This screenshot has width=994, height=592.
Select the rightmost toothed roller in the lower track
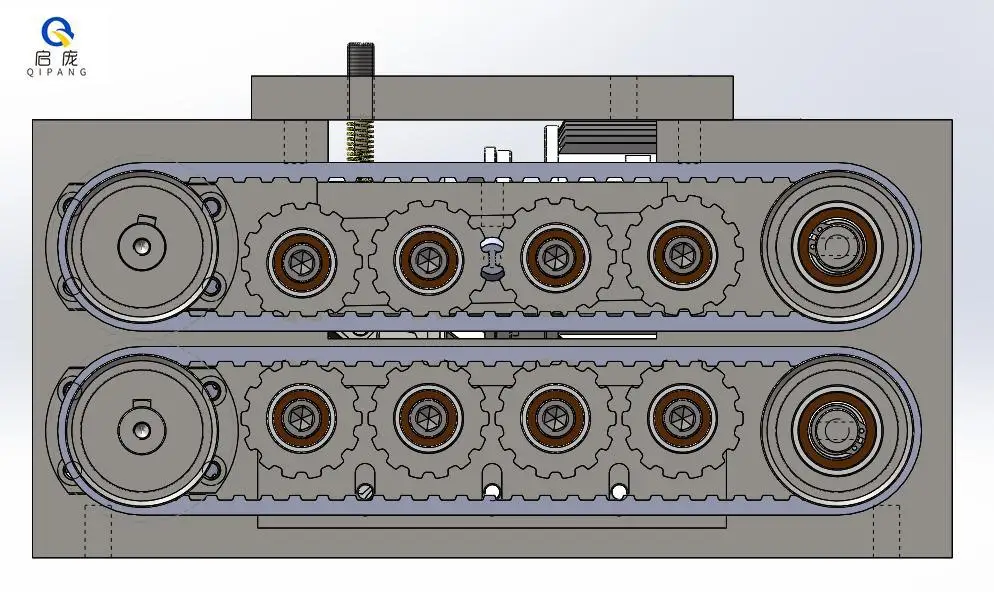682,418
